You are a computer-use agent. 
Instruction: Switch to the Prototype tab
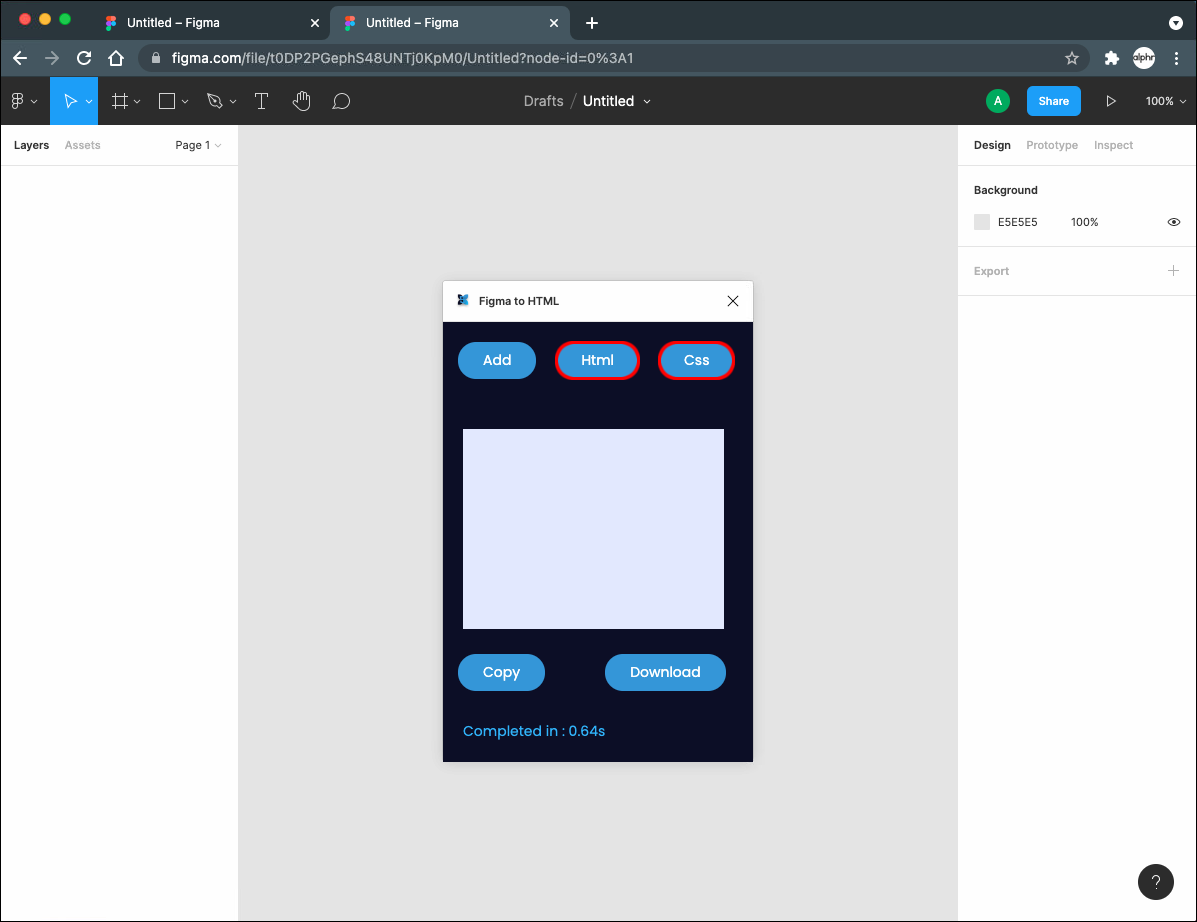click(1052, 145)
